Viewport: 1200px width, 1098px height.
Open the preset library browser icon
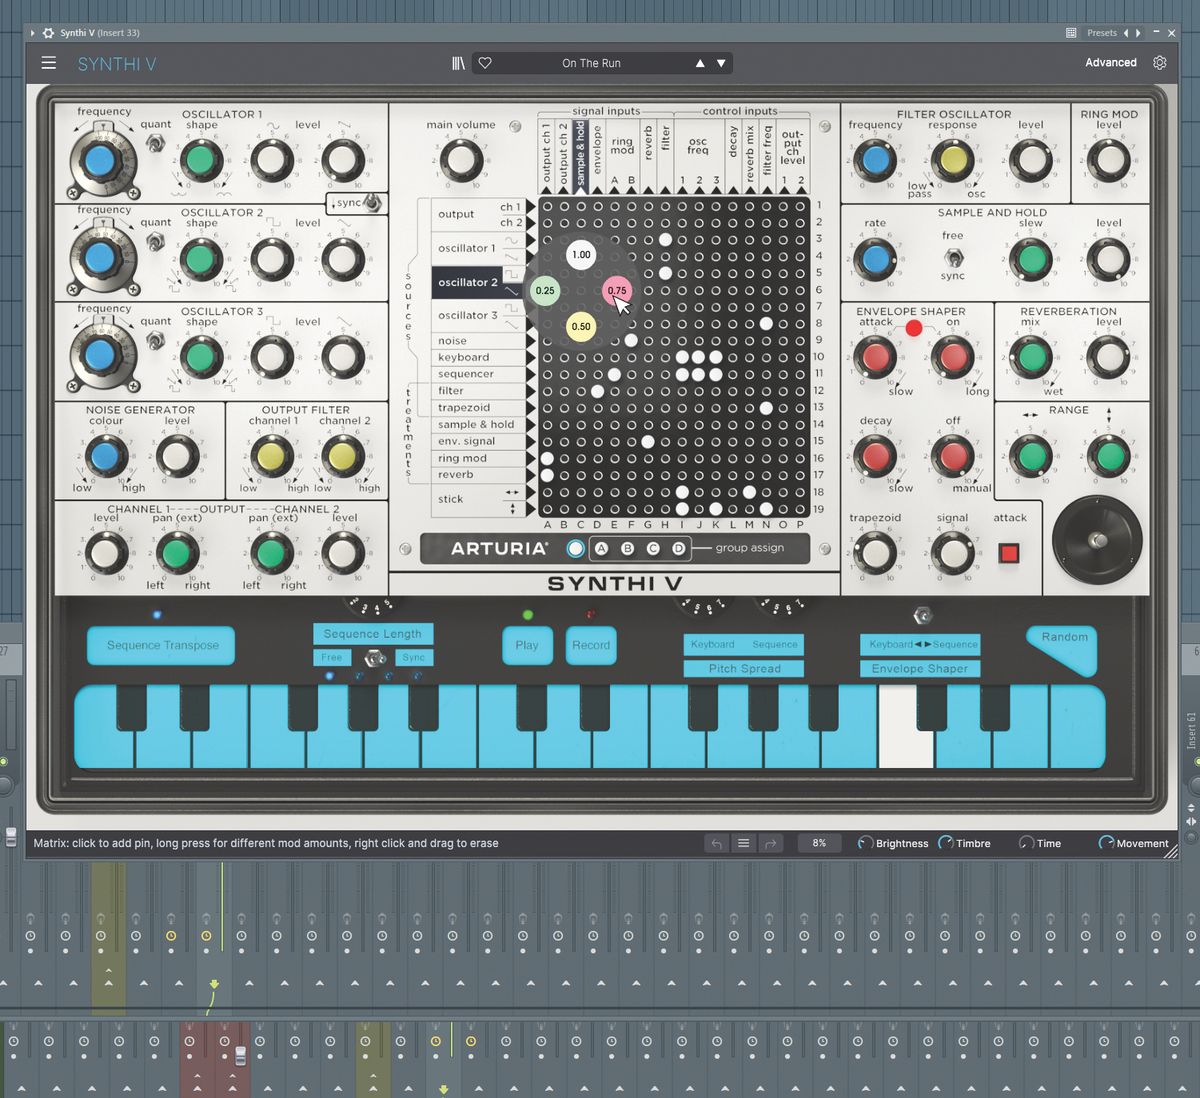click(458, 63)
